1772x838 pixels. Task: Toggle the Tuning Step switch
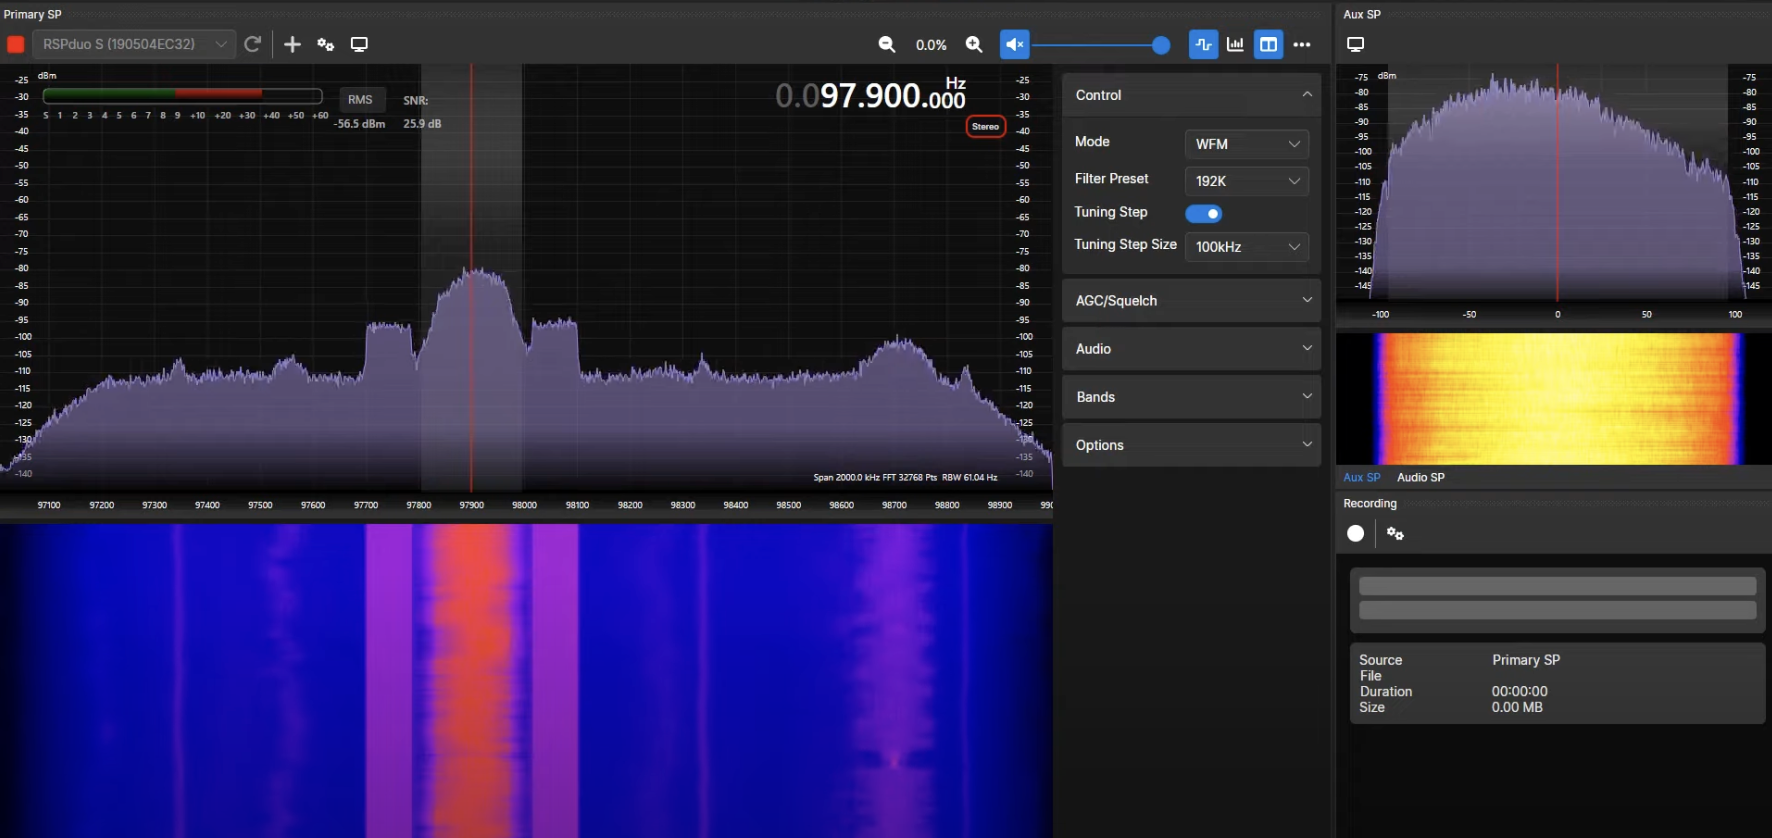click(1203, 213)
